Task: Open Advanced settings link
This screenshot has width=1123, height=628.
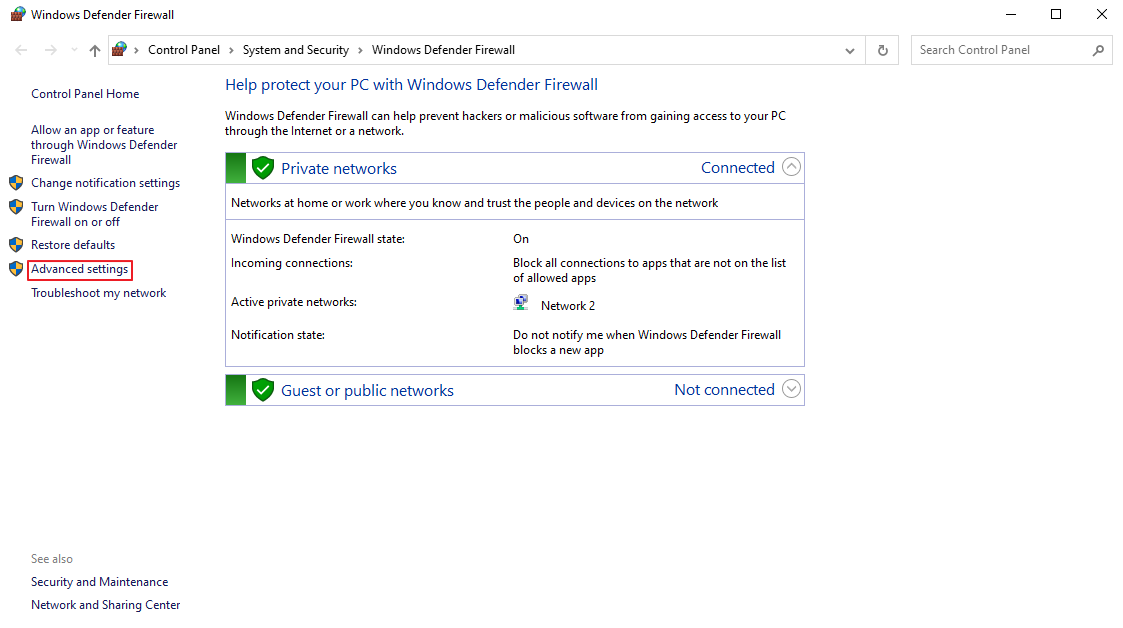Action: coord(79,269)
